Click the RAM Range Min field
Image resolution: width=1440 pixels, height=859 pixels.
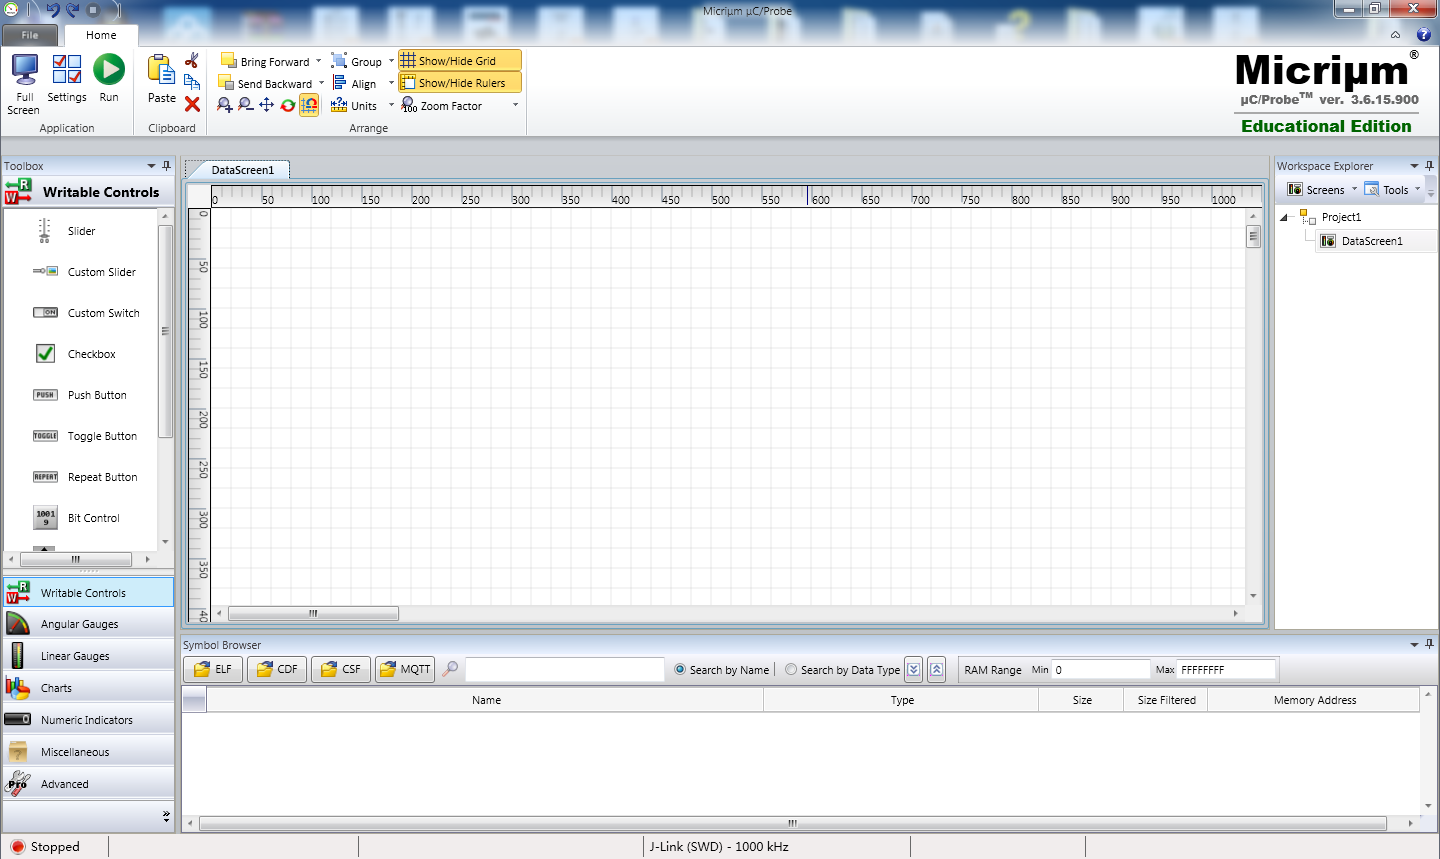(x=1100, y=670)
